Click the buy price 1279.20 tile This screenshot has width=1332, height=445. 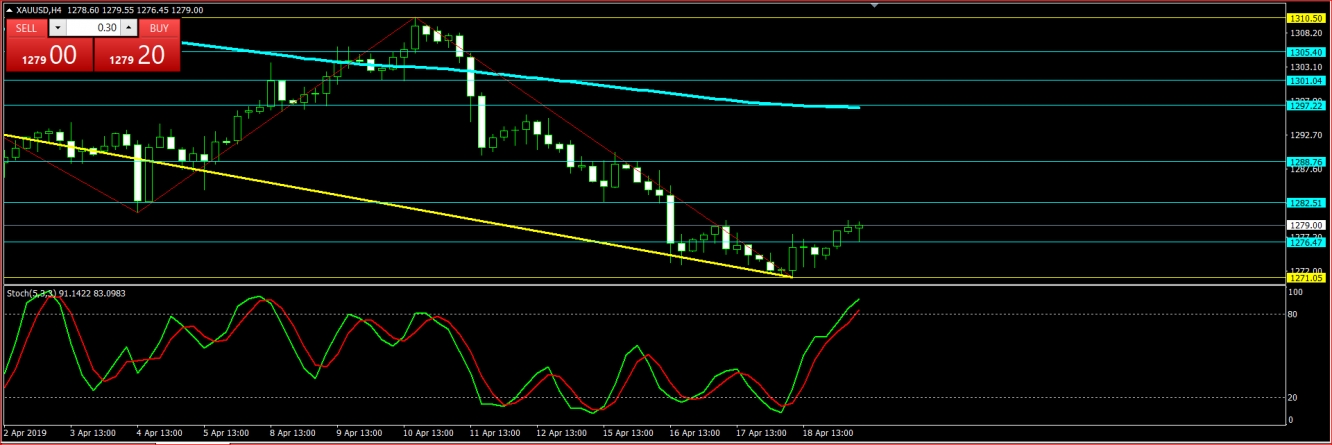point(137,56)
